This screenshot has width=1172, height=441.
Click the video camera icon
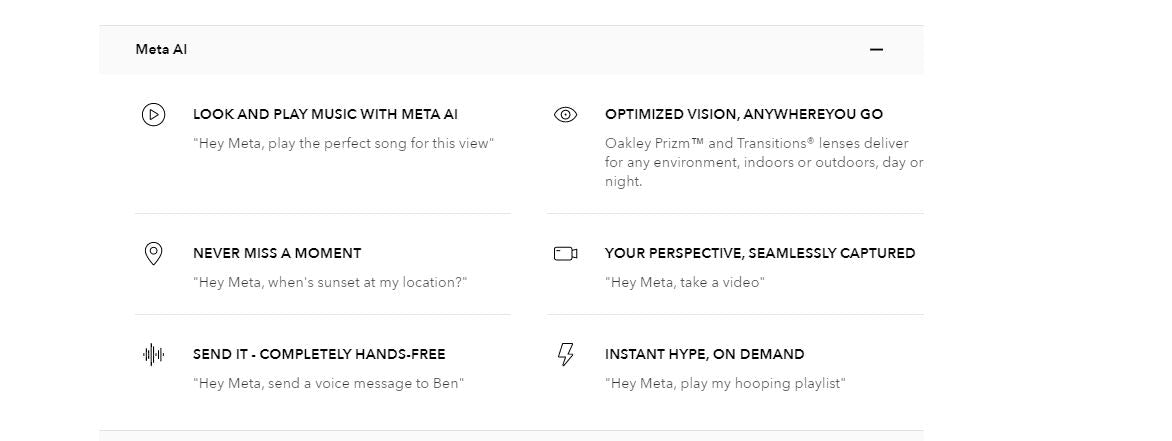click(565, 254)
